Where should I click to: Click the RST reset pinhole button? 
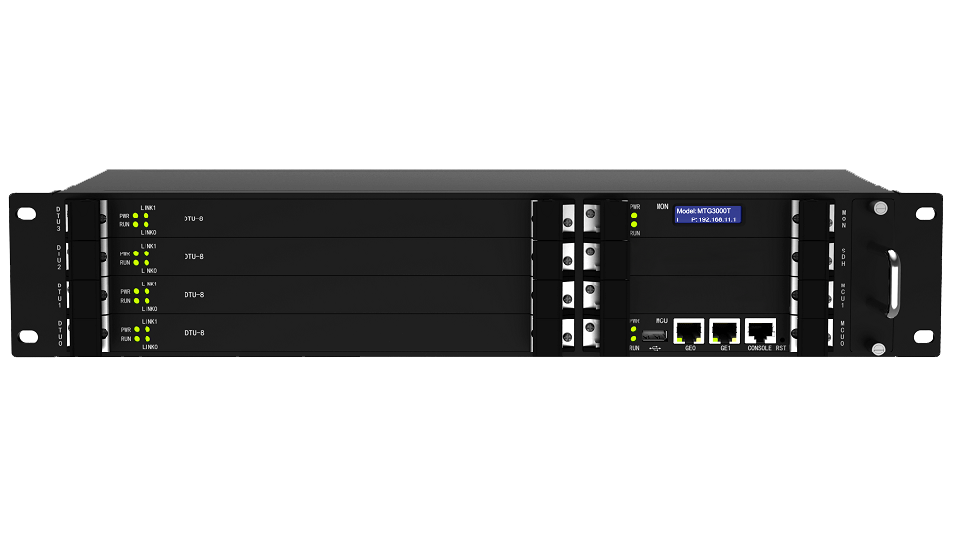tap(782, 339)
